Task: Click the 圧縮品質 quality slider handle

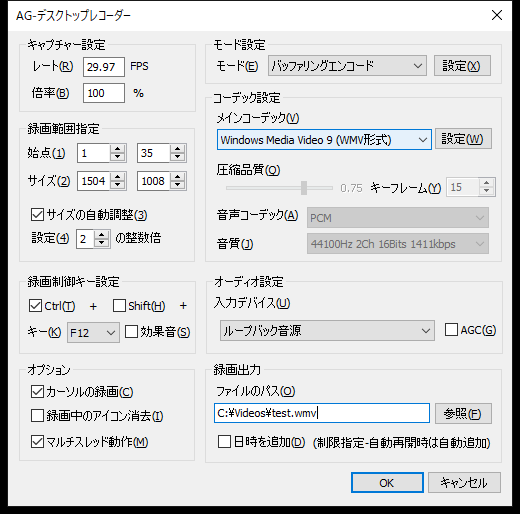Action: pos(304,188)
